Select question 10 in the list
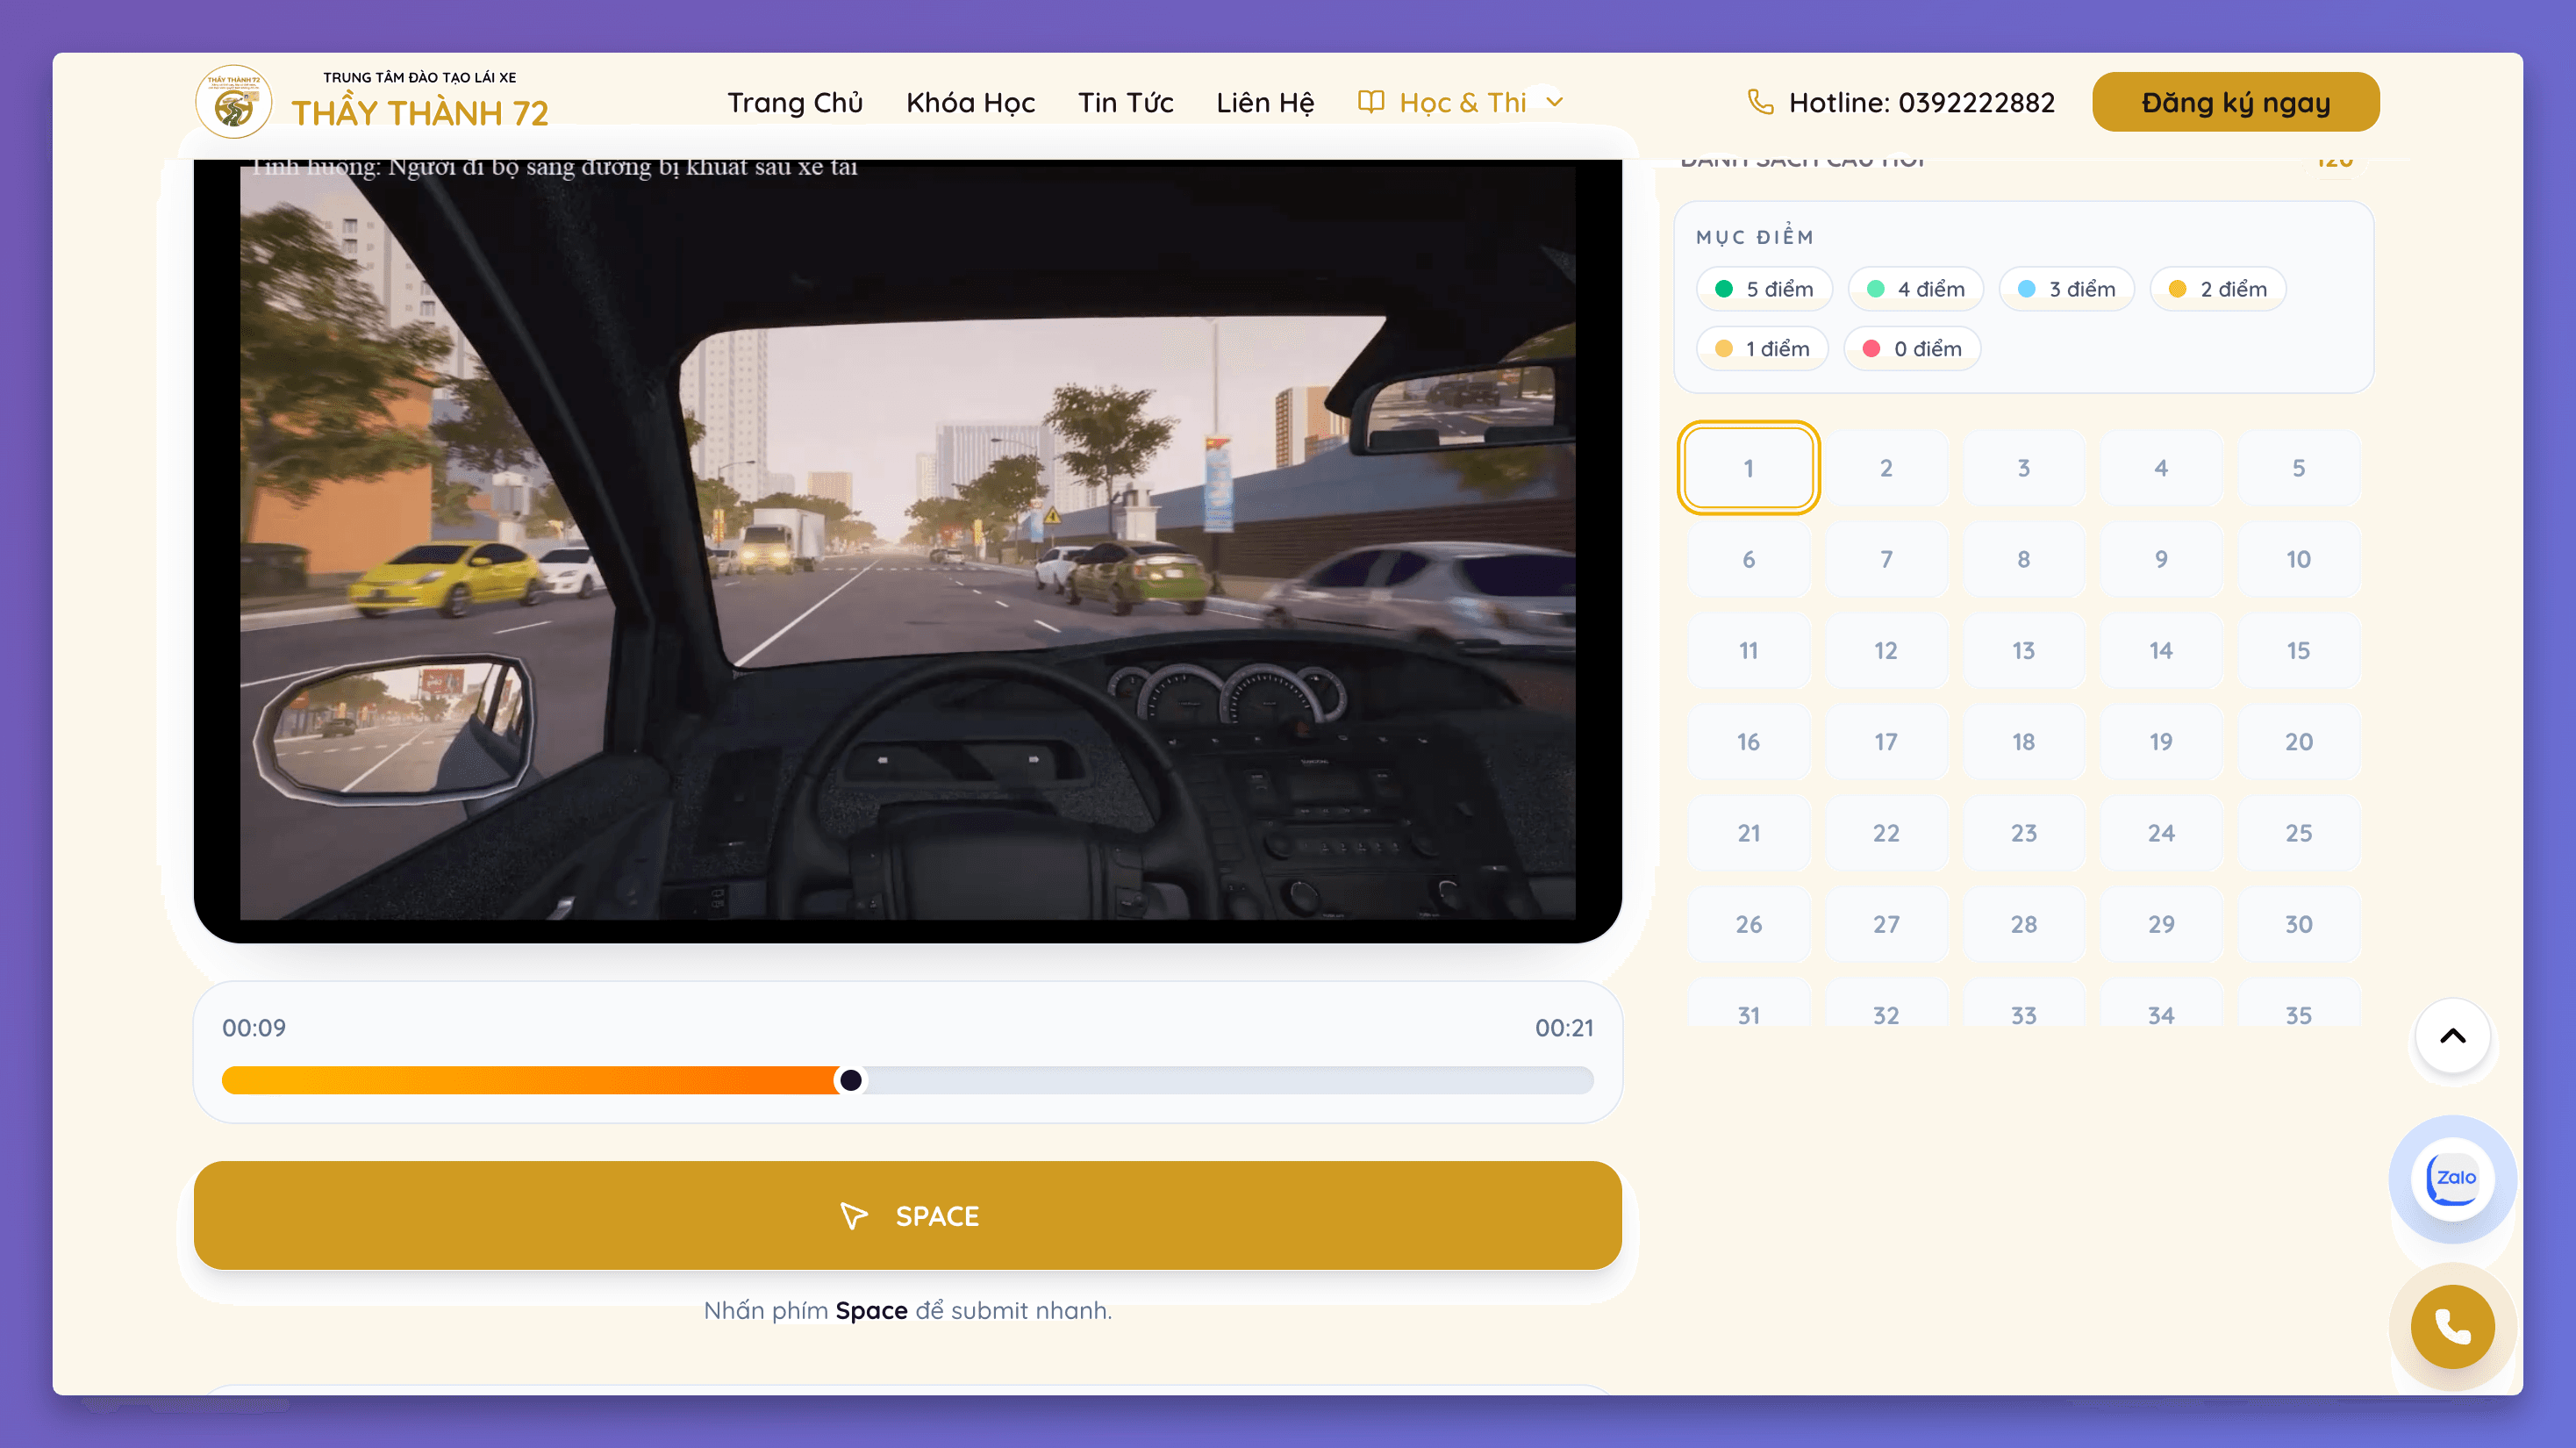Viewport: 2576px width, 1448px height. pyautogui.click(x=2298, y=559)
